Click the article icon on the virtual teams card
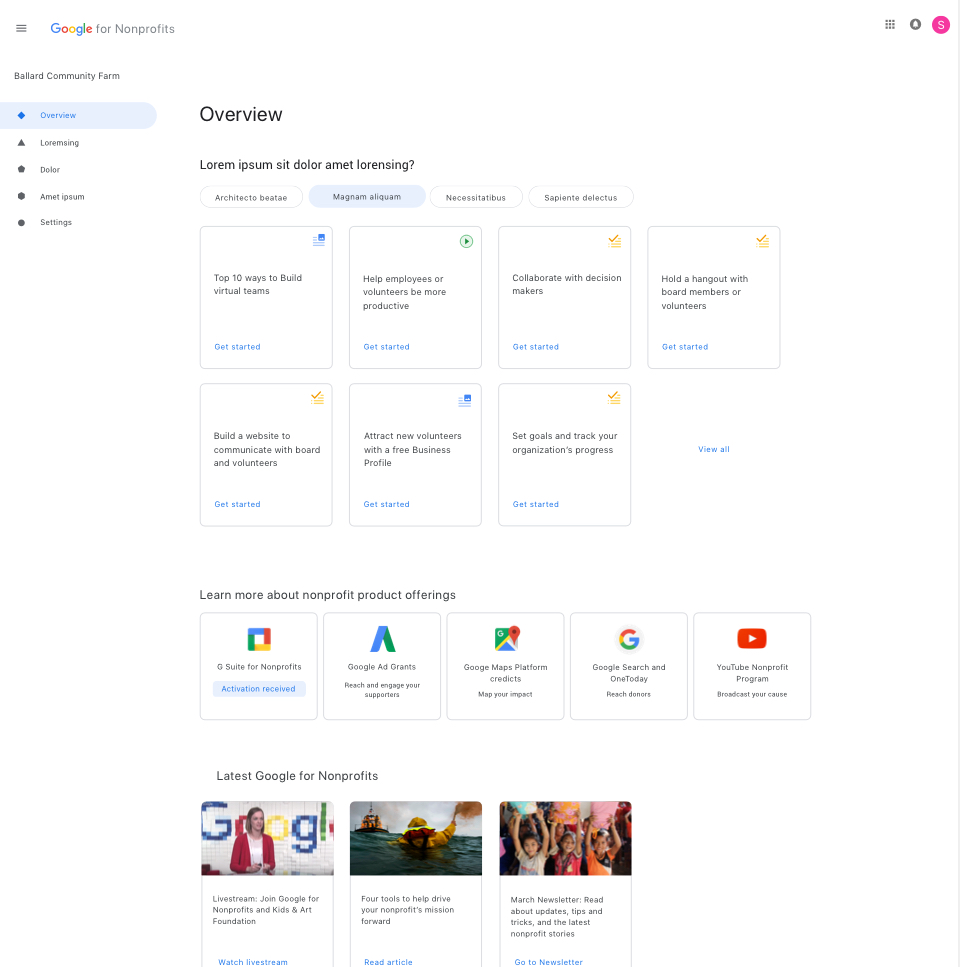960x967 pixels. [319, 240]
